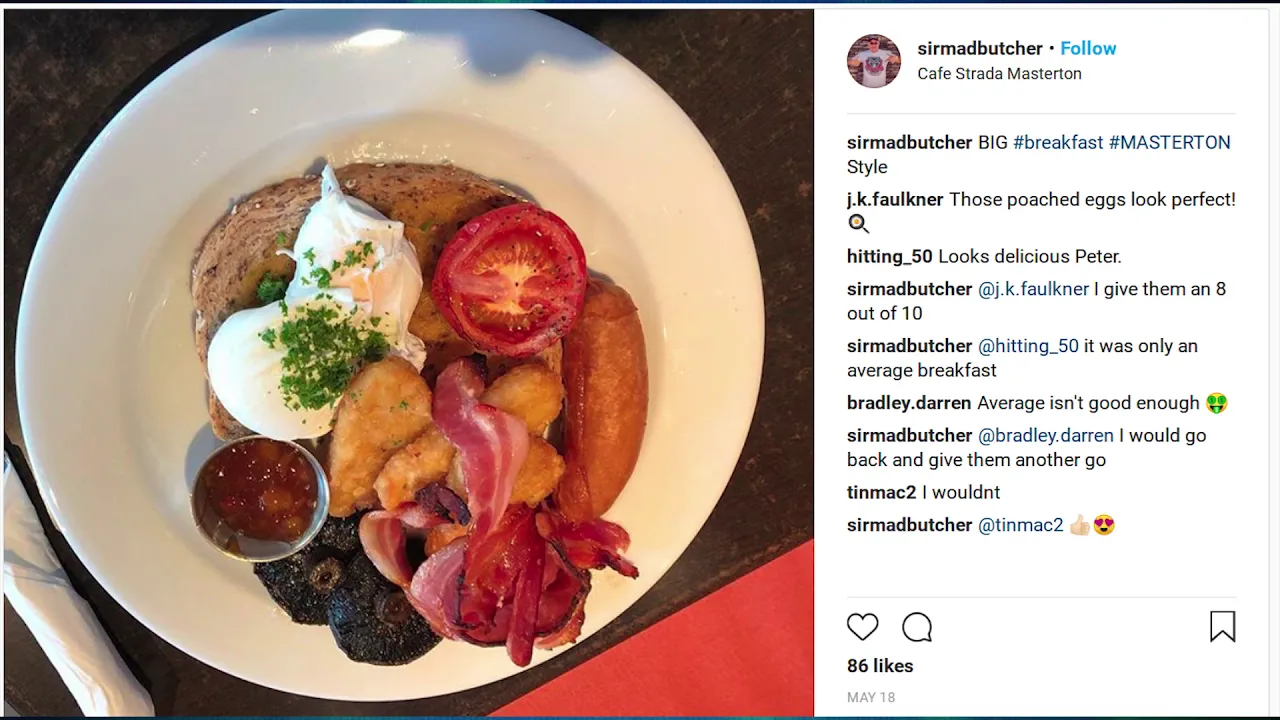Viewport: 1280px width, 720px height.
Task: Open sirmadbutcher profile avatar
Action: [x=874, y=61]
